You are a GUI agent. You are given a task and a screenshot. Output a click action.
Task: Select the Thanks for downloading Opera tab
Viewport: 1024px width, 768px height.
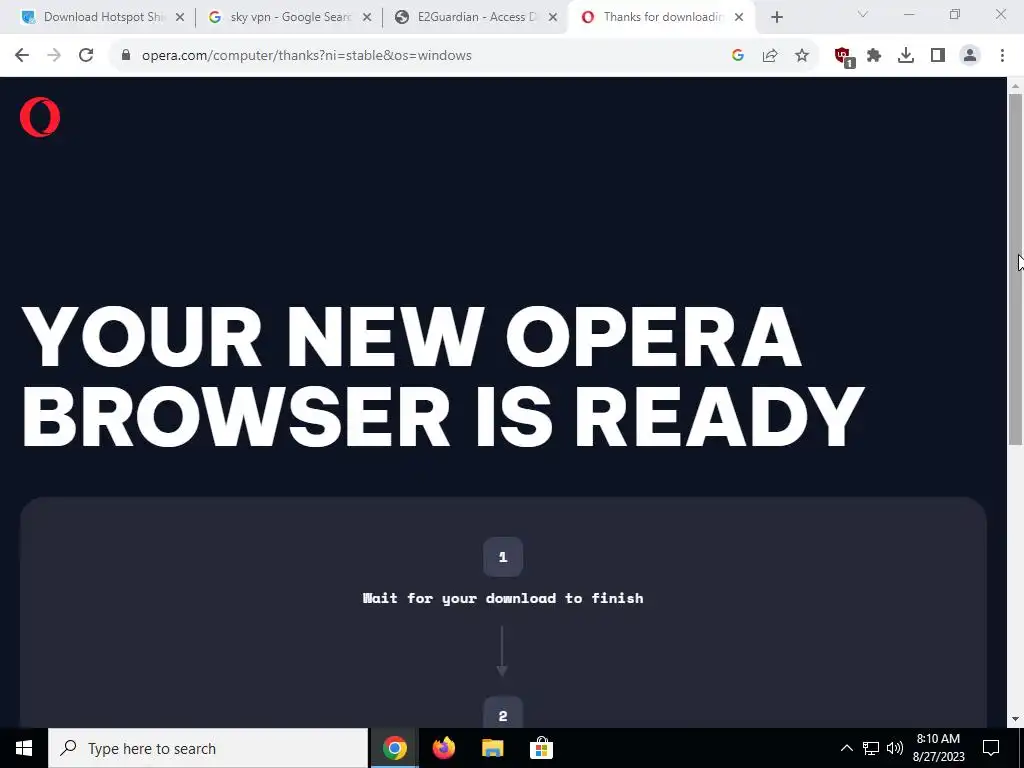click(662, 17)
